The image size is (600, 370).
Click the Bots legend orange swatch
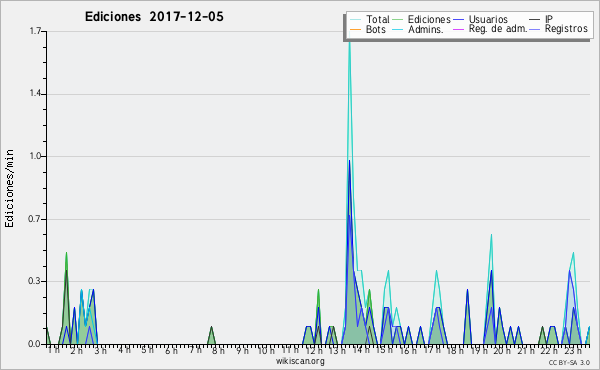[x=355, y=29]
